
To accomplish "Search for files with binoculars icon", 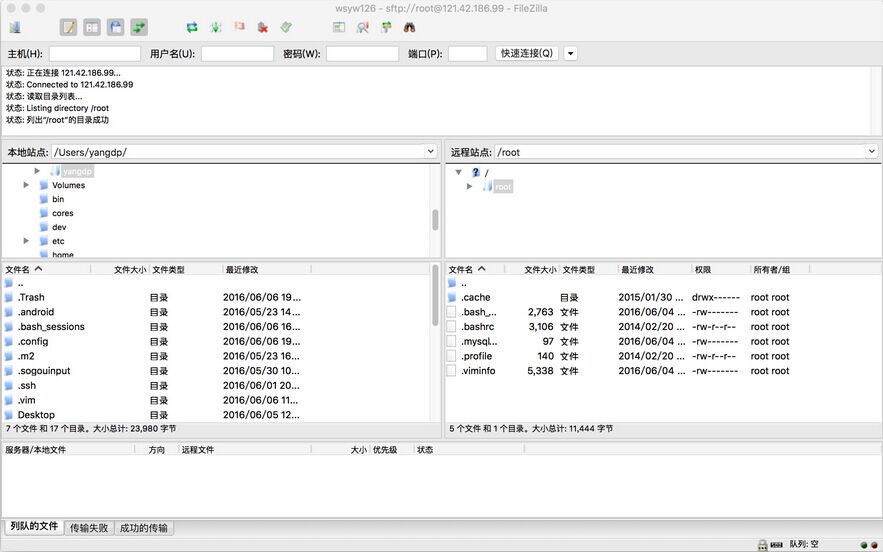I will click(409, 27).
